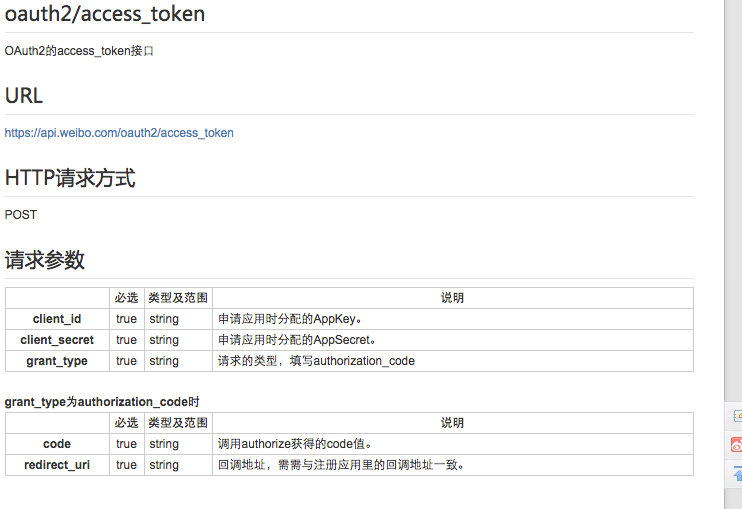The image size is (742, 509).
Task: Click the 请求参数 heading
Action: click(x=45, y=260)
